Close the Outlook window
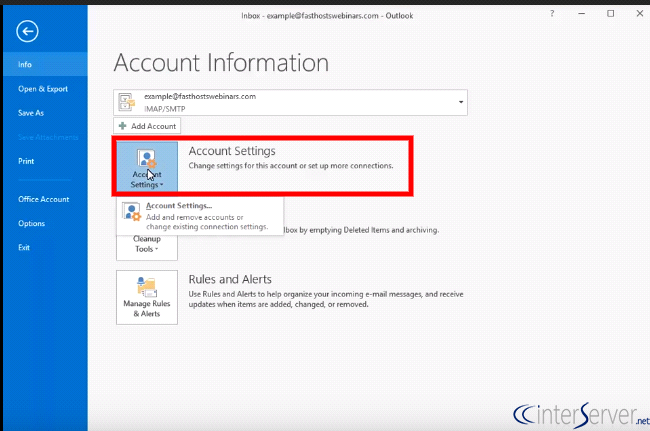The image size is (650, 431). [640, 14]
